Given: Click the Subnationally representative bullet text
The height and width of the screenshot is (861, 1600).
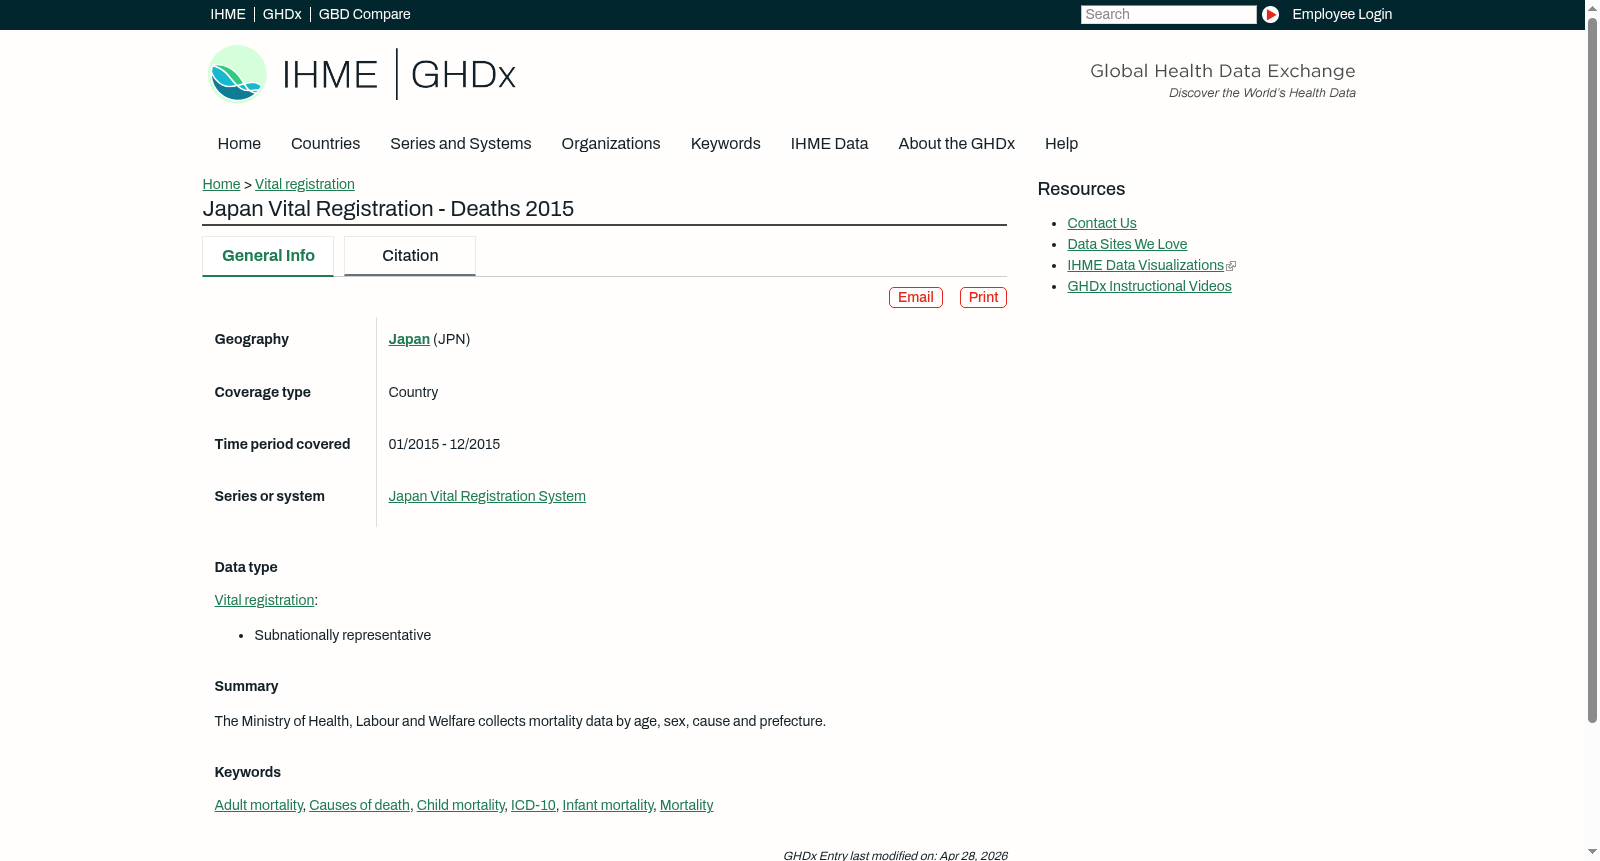Looking at the screenshot, I should pyautogui.click(x=342, y=635).
